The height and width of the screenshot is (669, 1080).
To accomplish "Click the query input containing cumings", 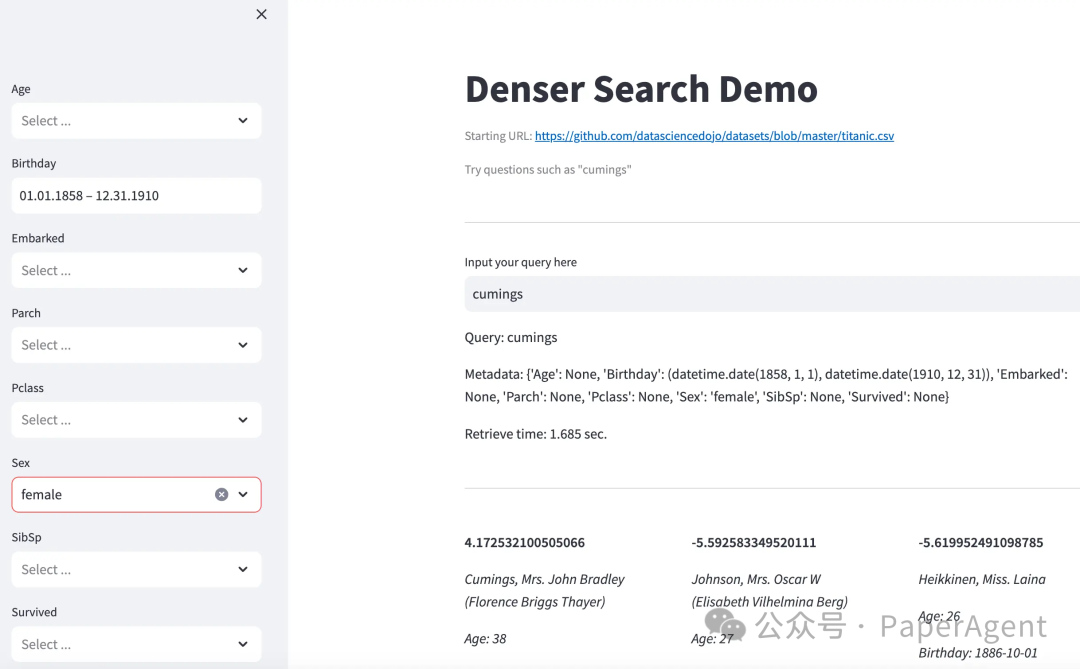I will coord(770,294).
